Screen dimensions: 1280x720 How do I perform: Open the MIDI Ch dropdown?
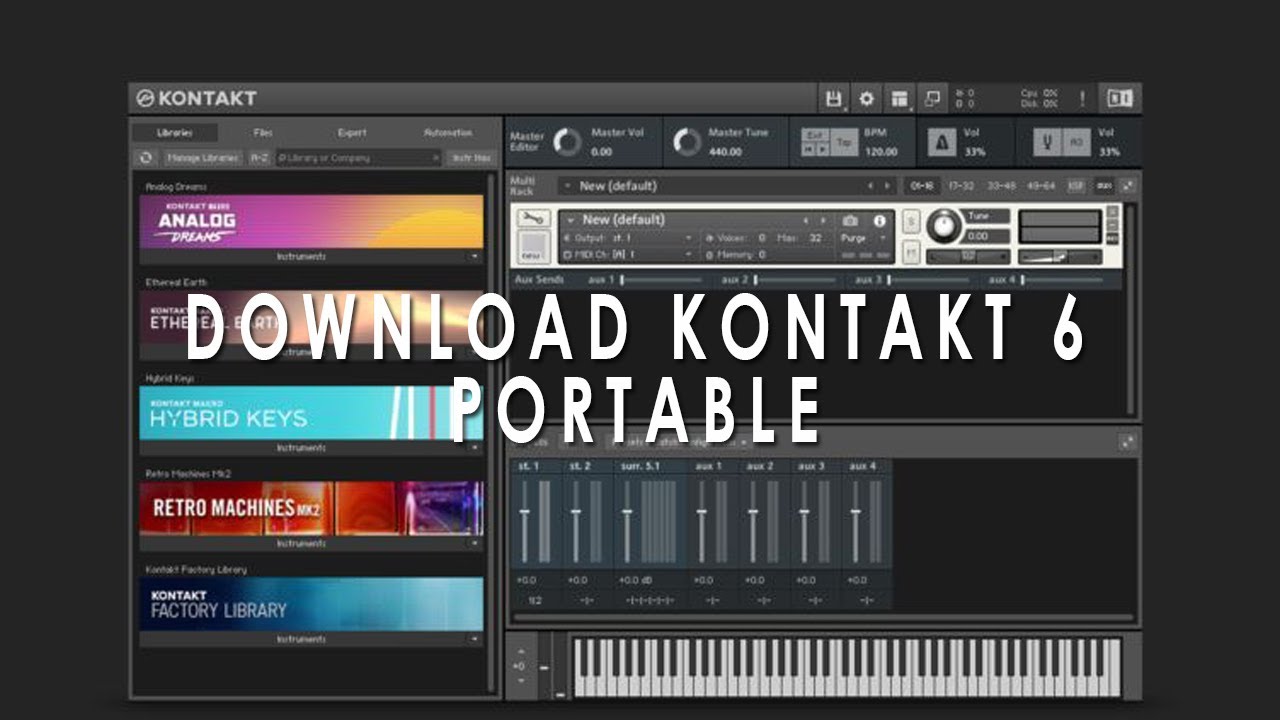coord(628,255)
